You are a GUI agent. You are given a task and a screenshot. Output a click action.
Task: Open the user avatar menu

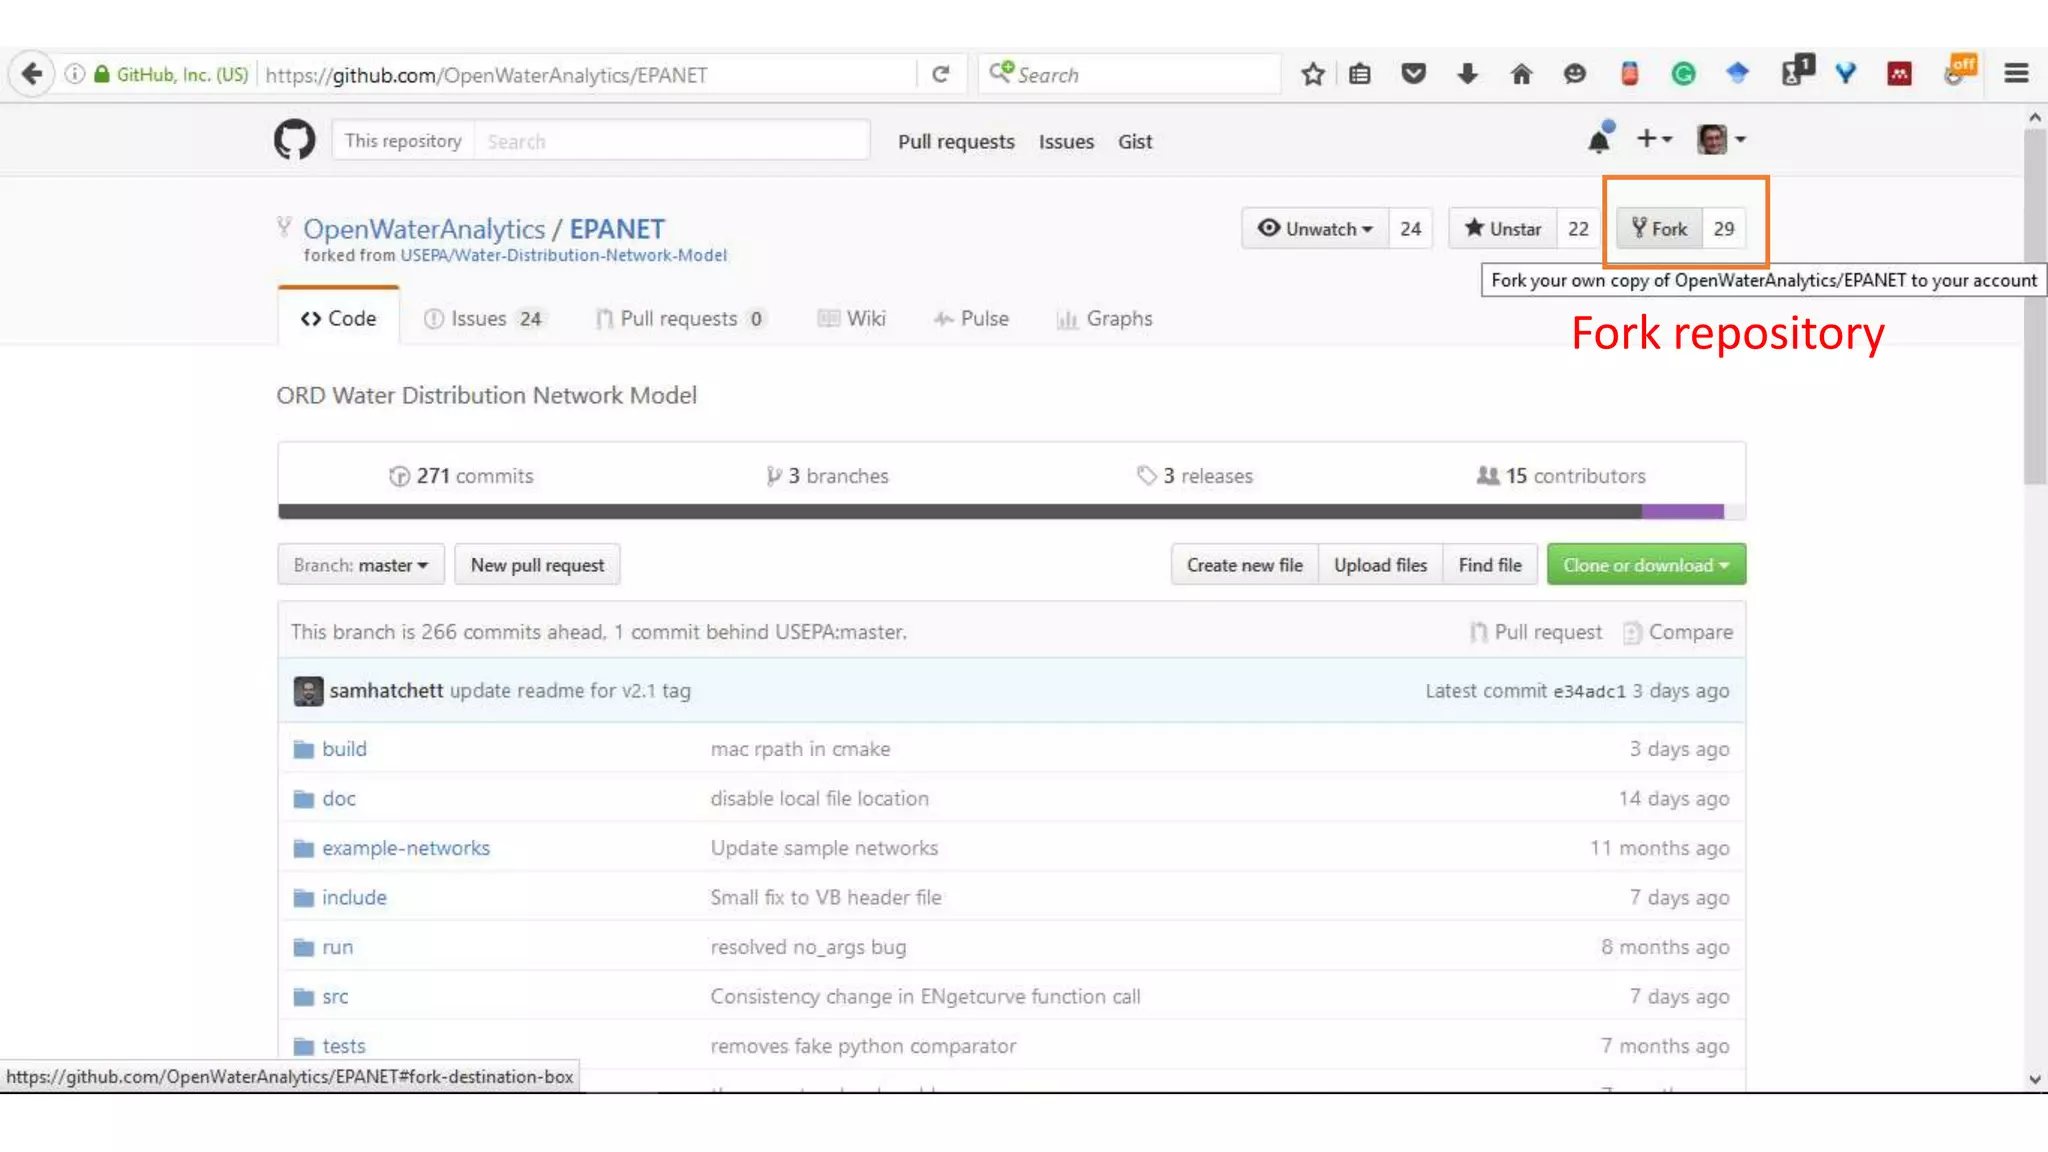[x=1721, y=140]
